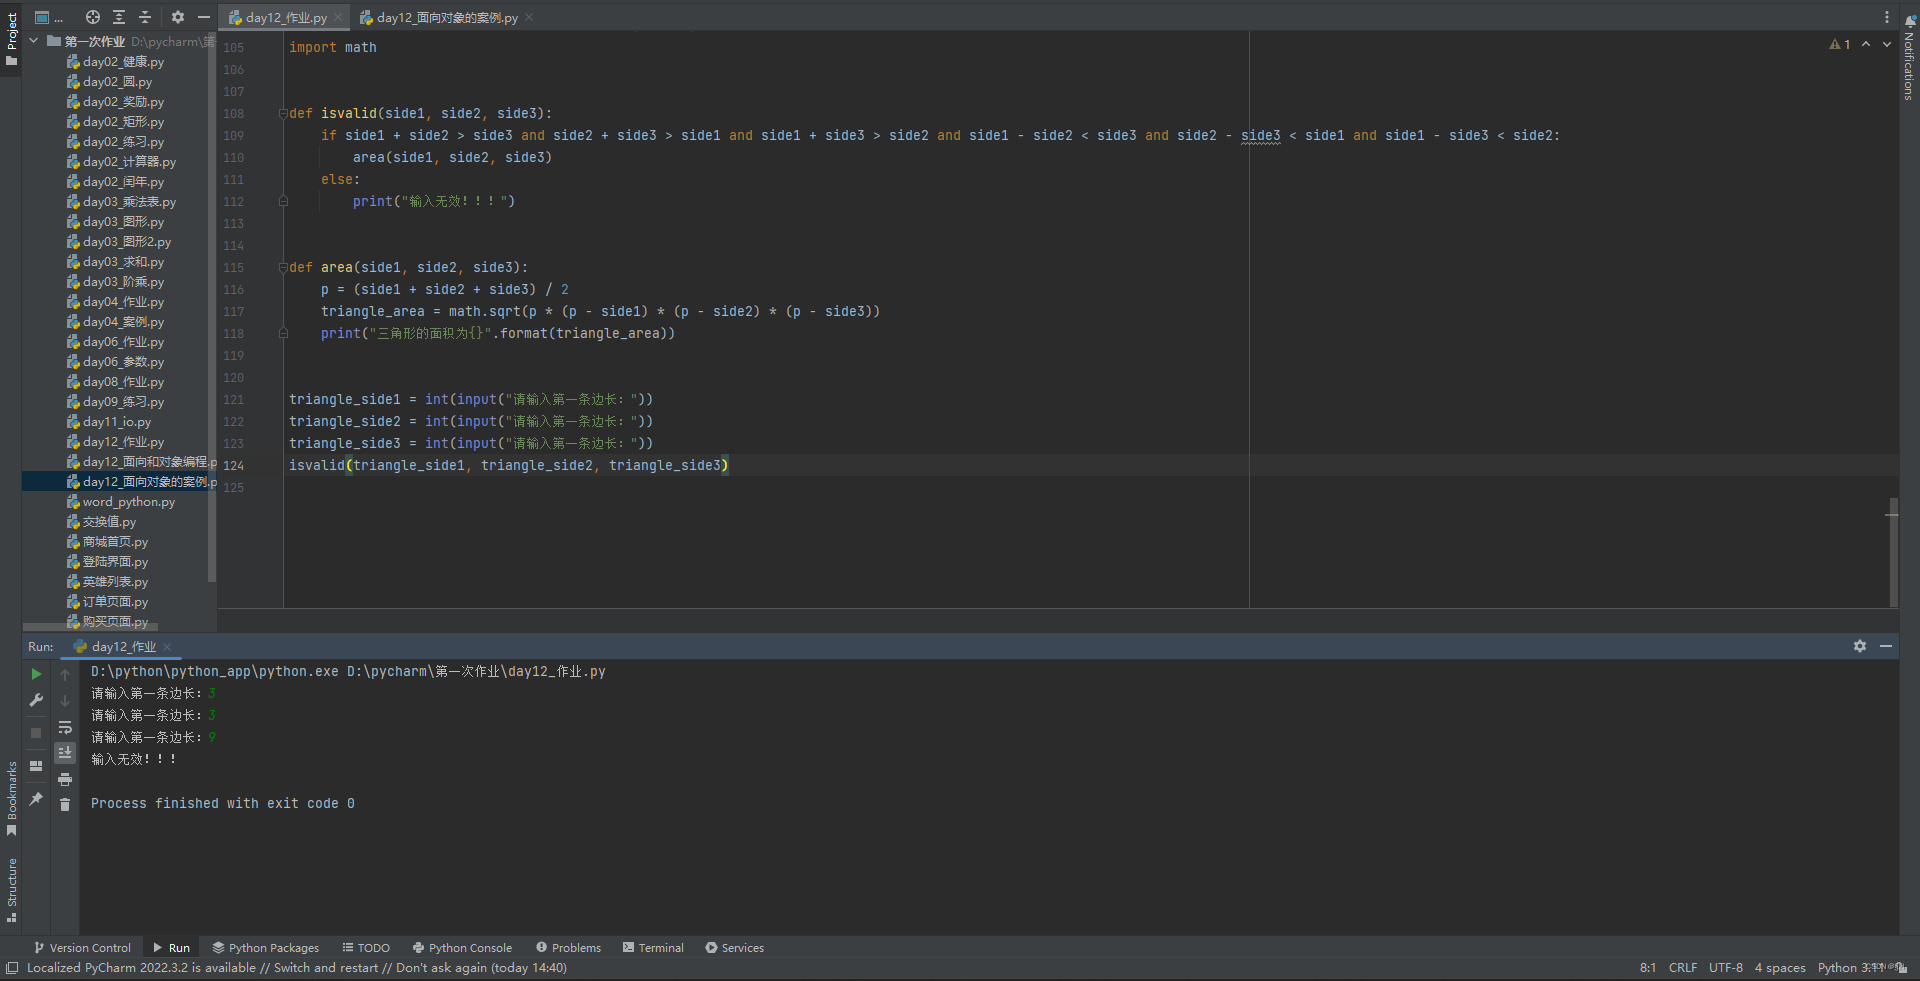Click the editor vertical scrollbar thumb
This screenshot has width=1920, height=981.
(x=1893, y=551)
